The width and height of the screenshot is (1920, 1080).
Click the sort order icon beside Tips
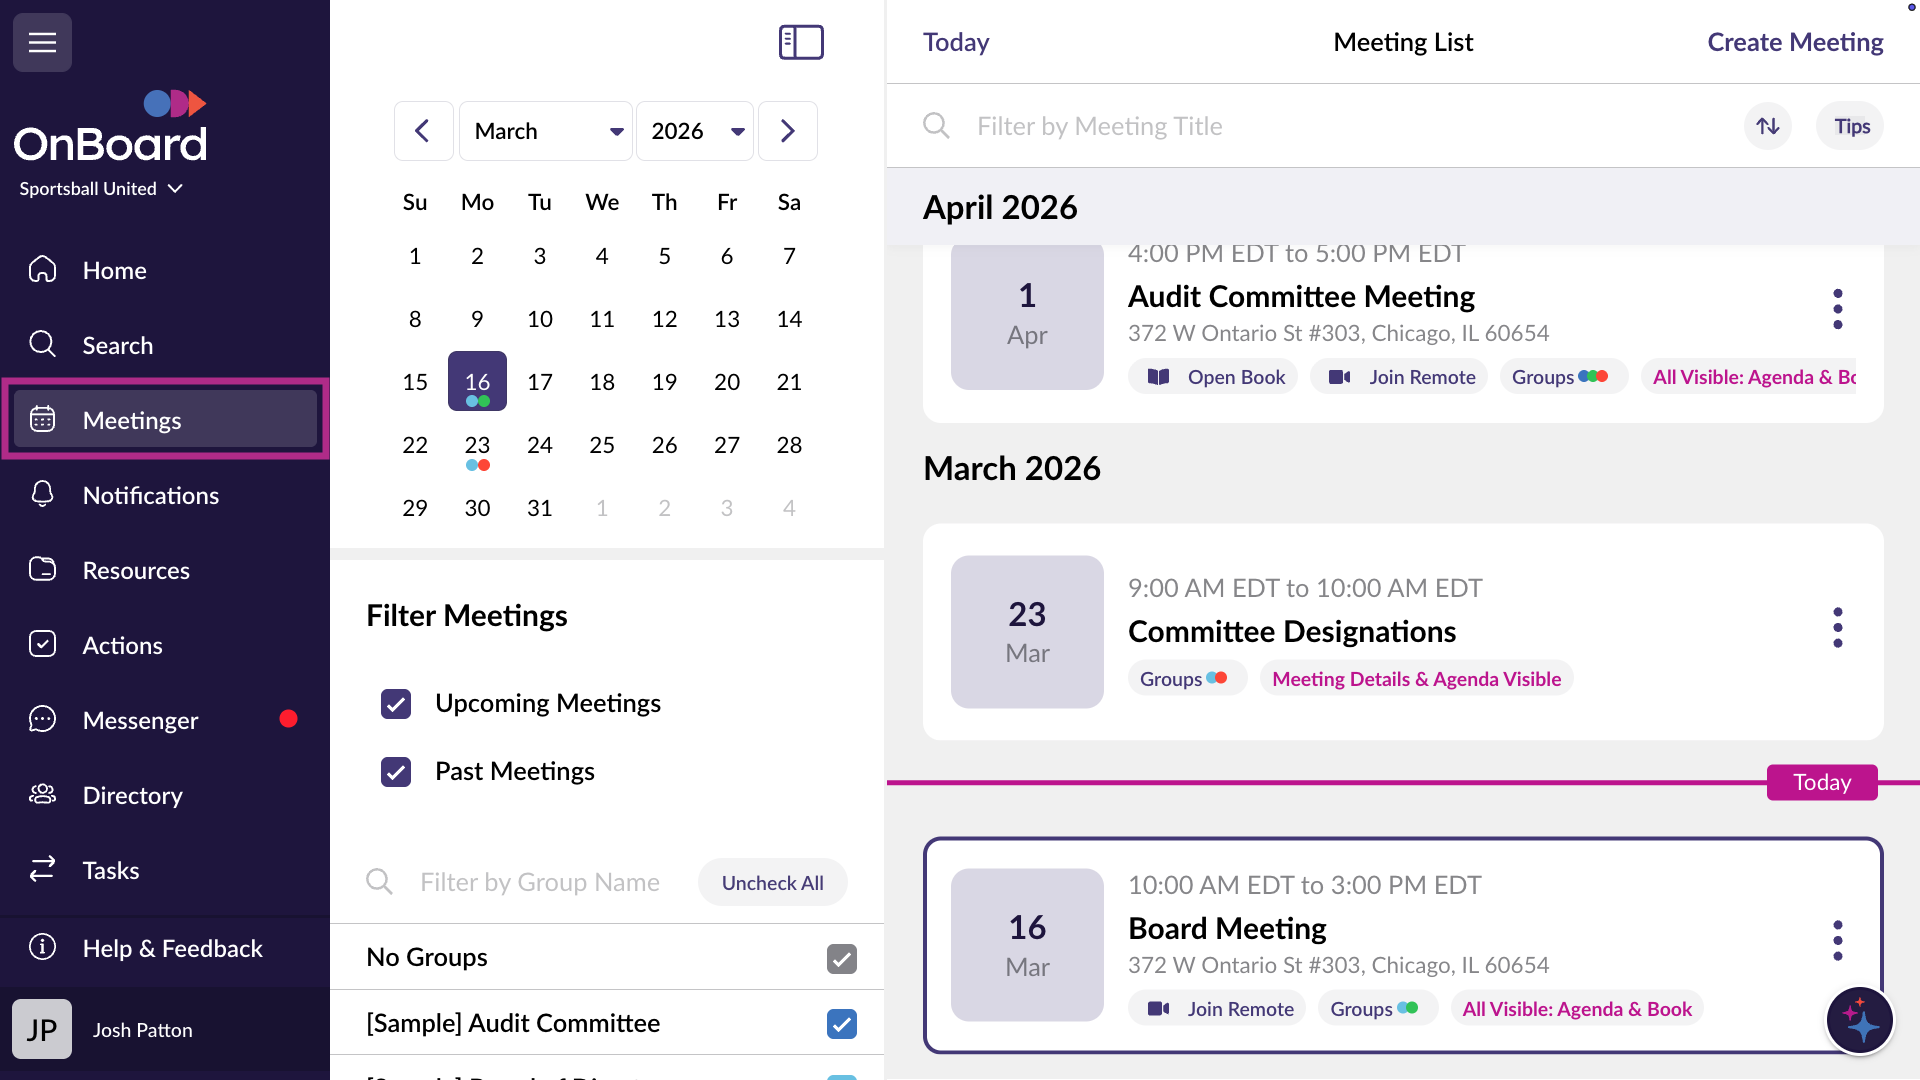click(x=1767, y=125)
